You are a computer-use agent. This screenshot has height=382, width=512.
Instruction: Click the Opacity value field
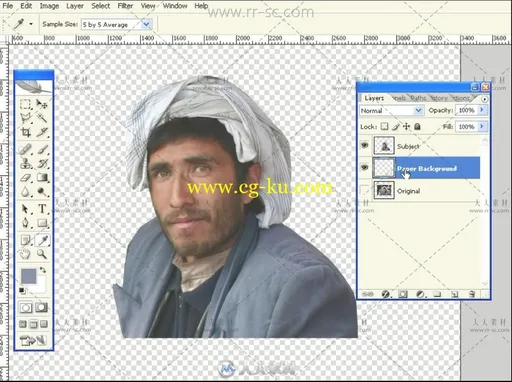click(467, 110)
